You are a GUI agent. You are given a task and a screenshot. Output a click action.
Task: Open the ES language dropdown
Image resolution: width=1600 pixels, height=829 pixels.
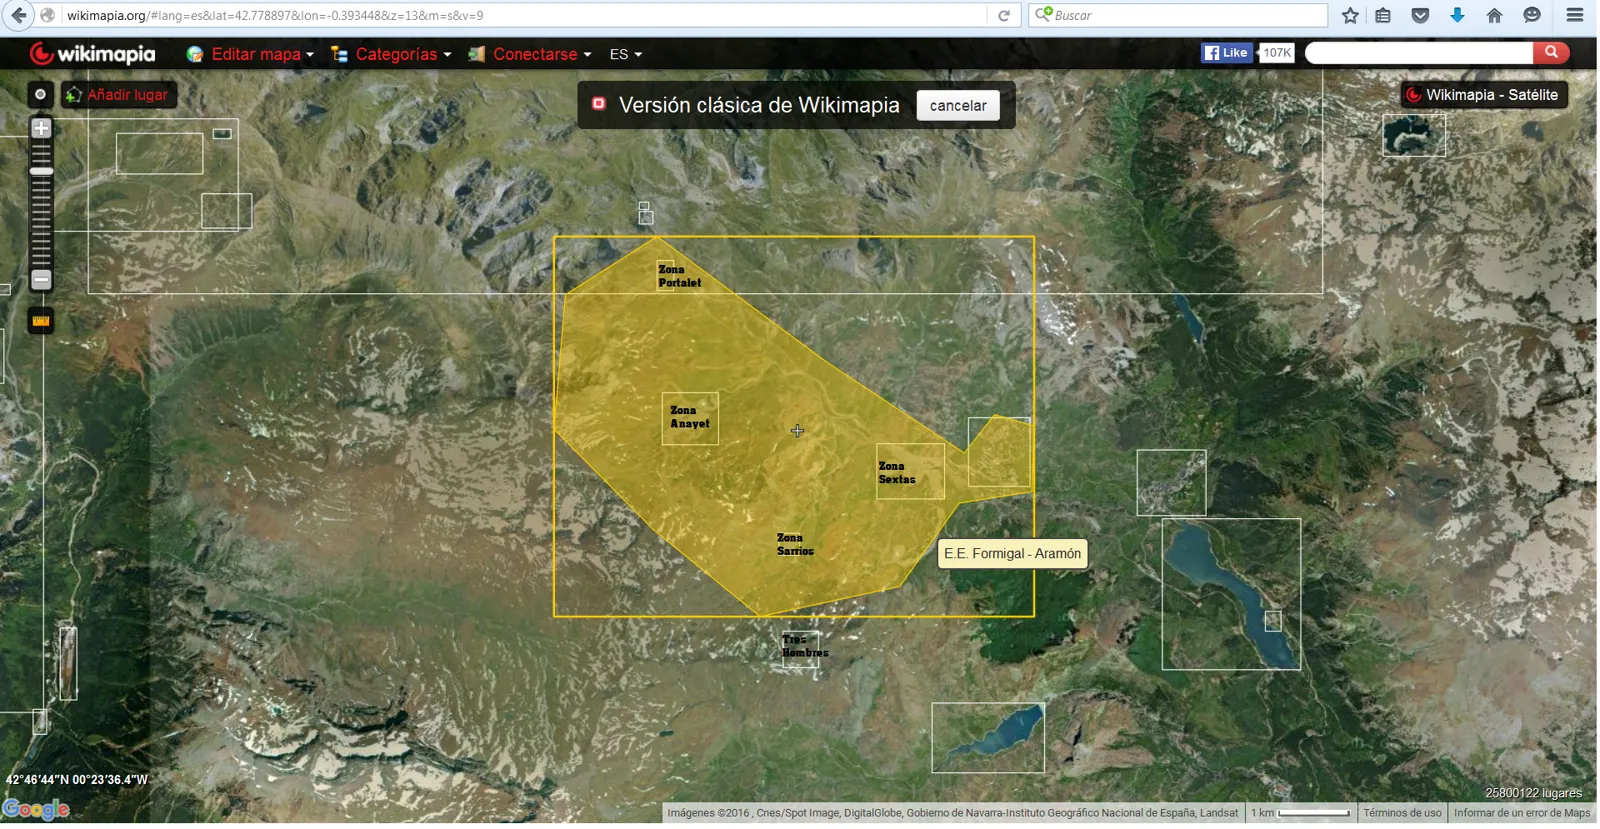(x=626, y=54)
